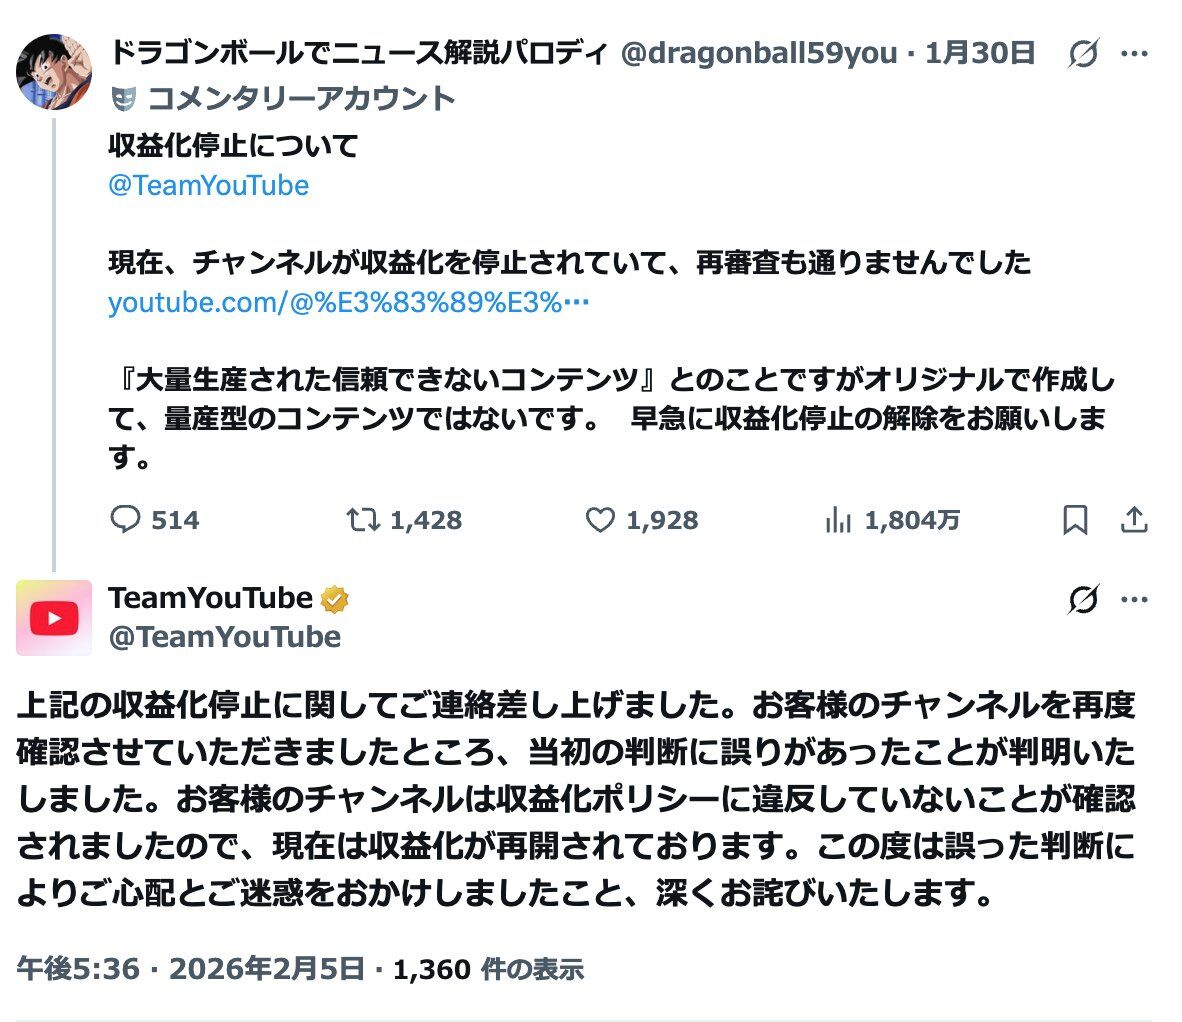Click the @dragonball59you handle
Viewport: 1182px width, 1022px height.
click(759, 53)
